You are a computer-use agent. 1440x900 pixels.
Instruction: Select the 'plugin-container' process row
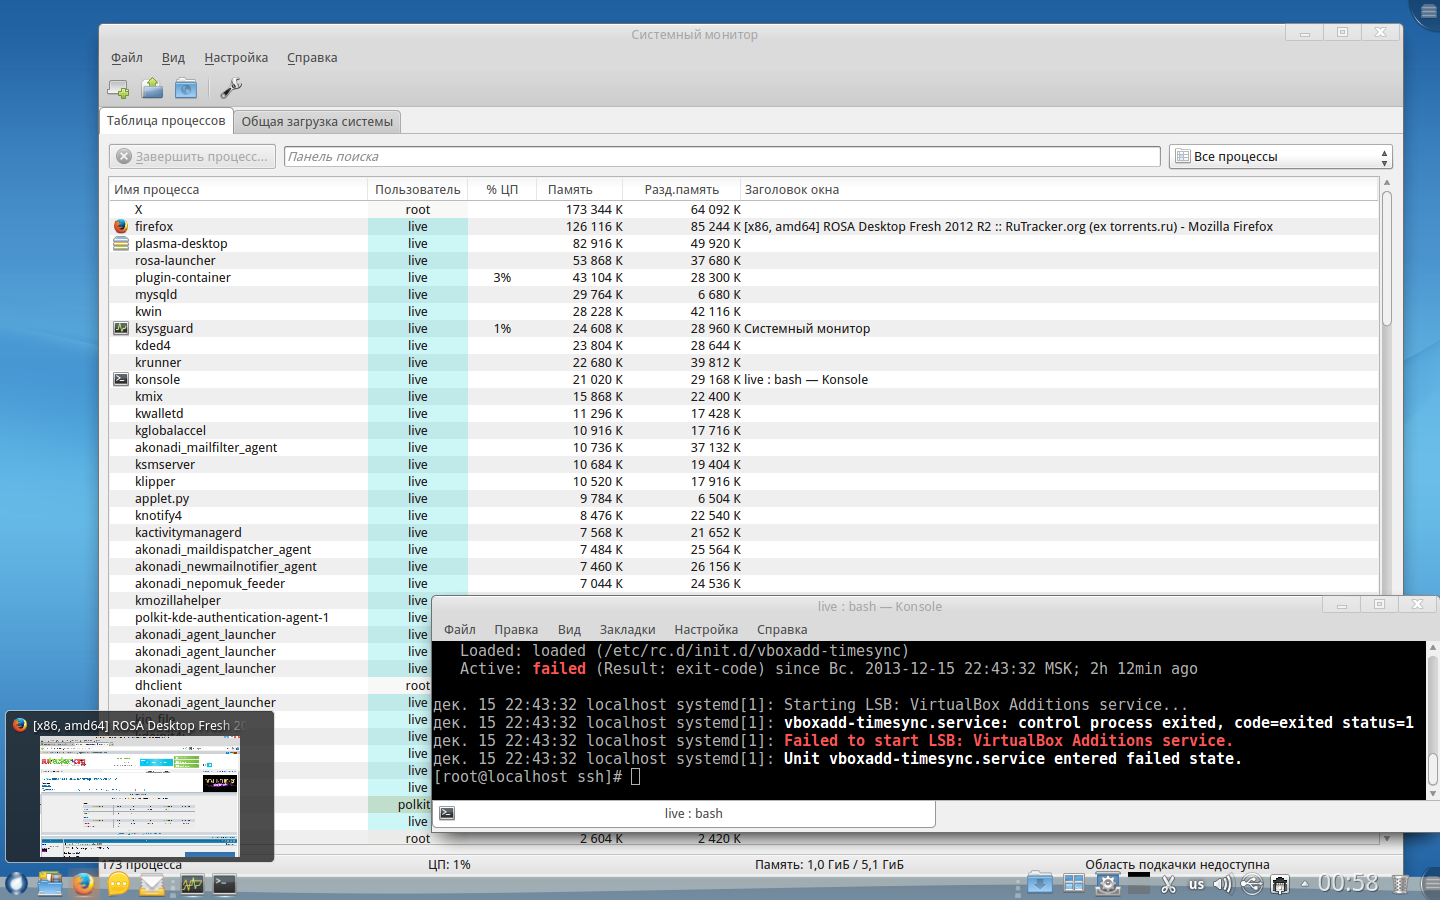pos(743,278)
